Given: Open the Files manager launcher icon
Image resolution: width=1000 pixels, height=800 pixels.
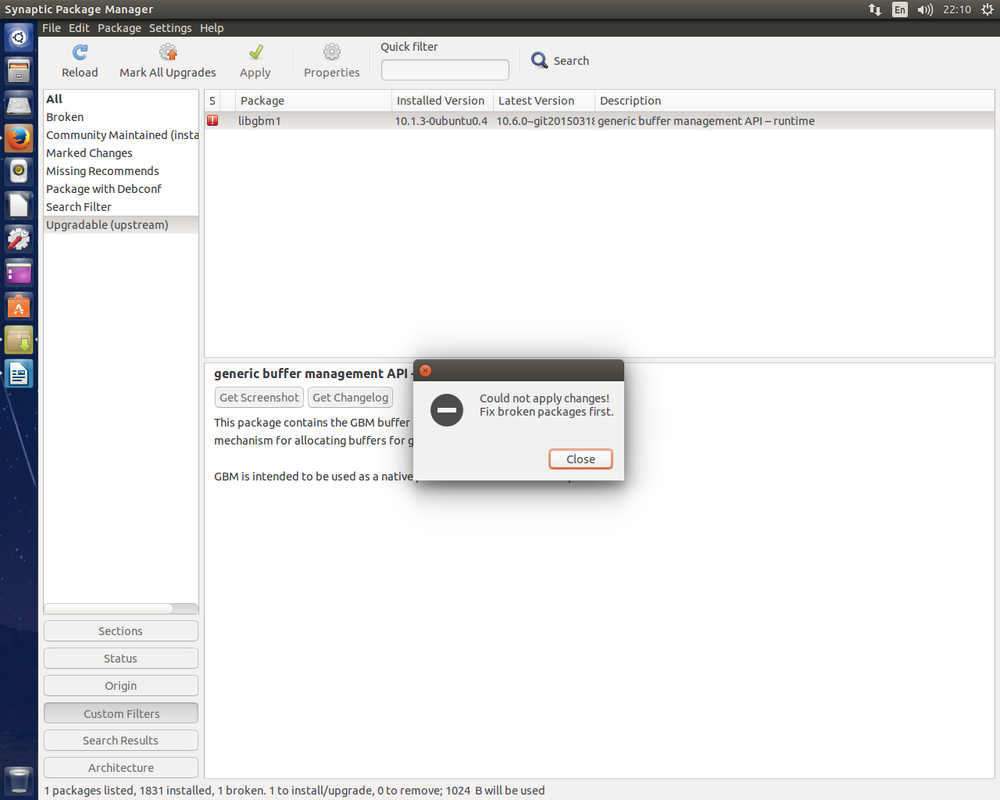Looking at the screenshot, I should coord(18,71).
